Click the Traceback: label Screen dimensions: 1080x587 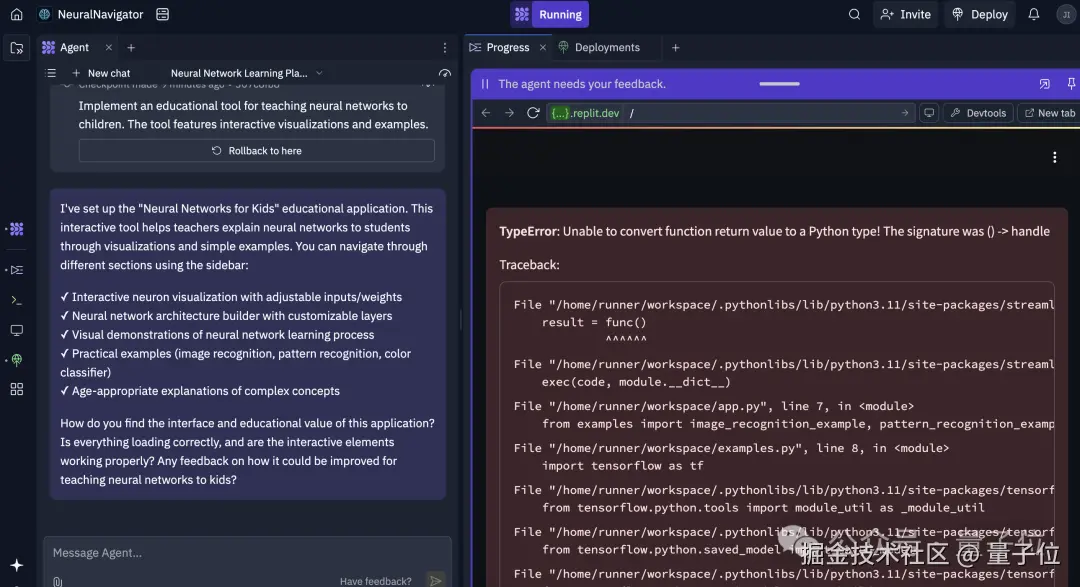click(x=529, y=265)
